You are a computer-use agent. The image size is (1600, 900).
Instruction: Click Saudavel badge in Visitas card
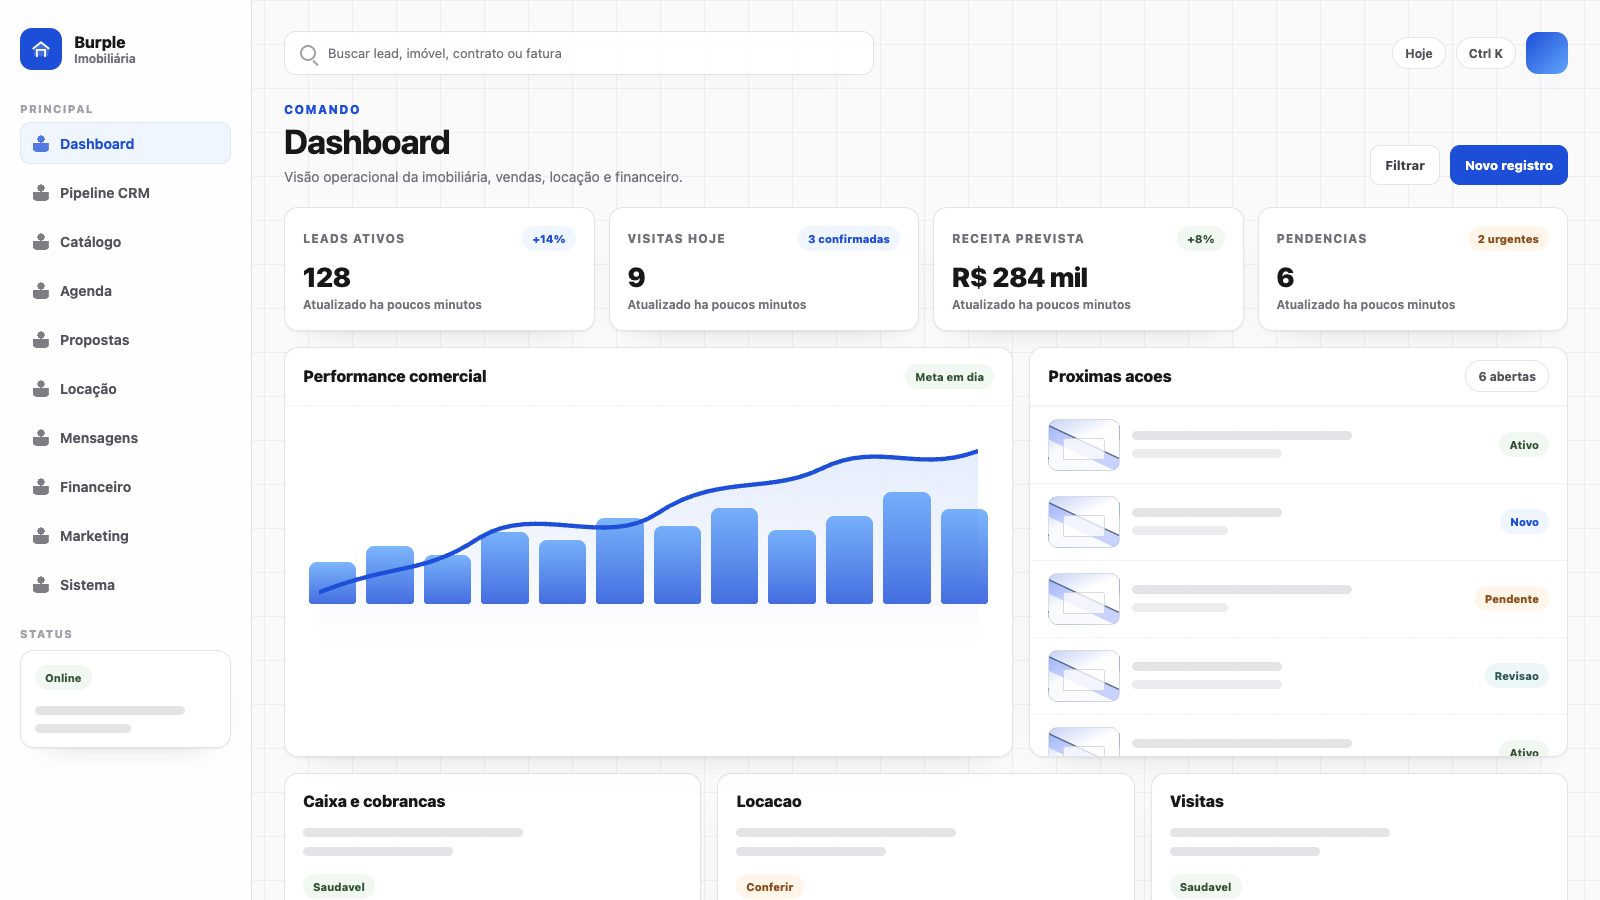[1205, 887]
